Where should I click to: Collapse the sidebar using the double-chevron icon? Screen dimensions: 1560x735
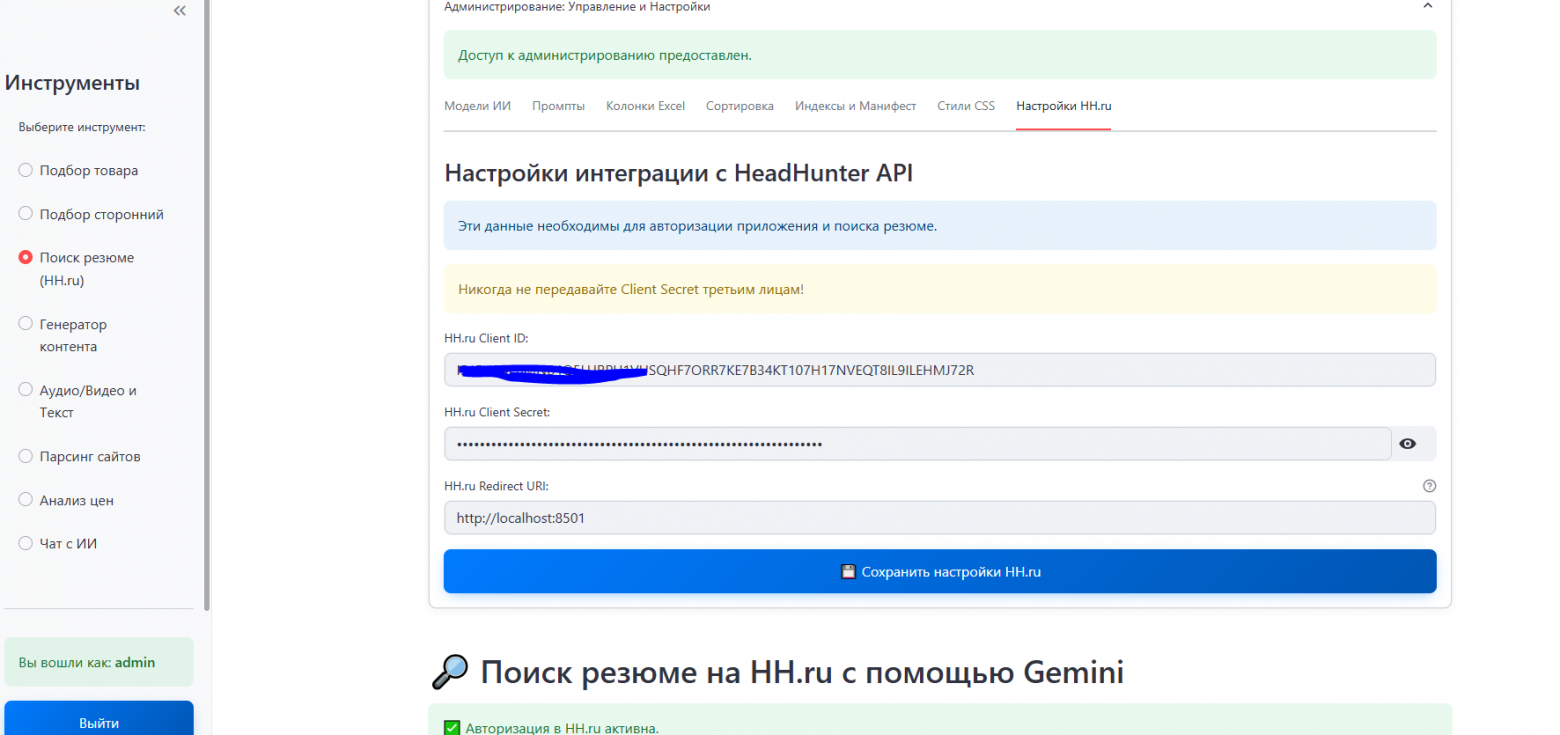179,10
